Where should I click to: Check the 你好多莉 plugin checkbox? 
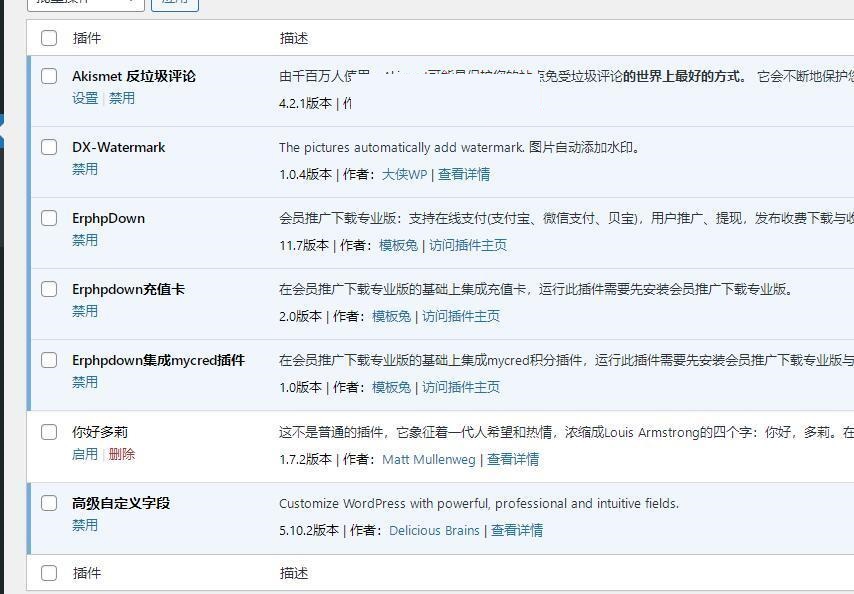[49, 432]
